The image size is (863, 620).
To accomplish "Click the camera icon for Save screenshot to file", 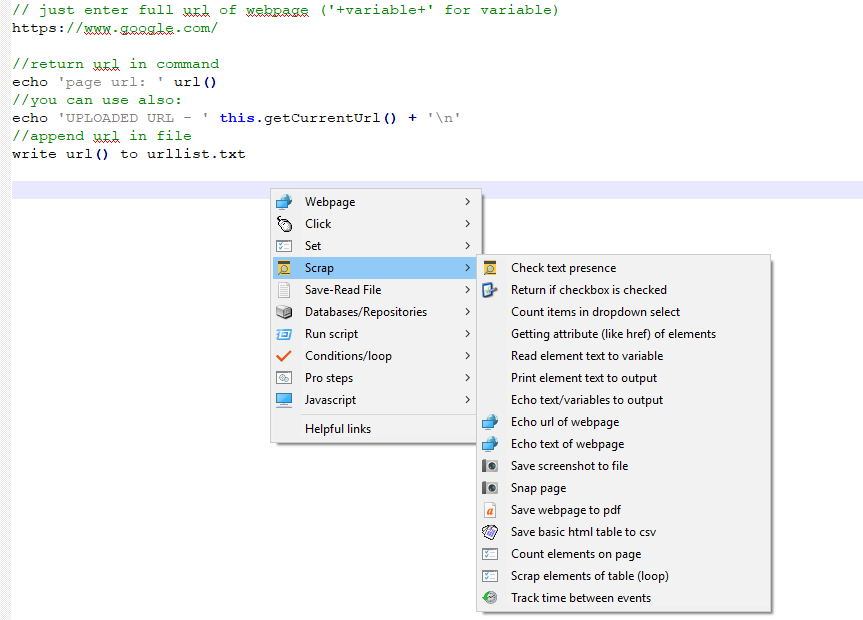I will pyautogui.click(x=490, y=466).
